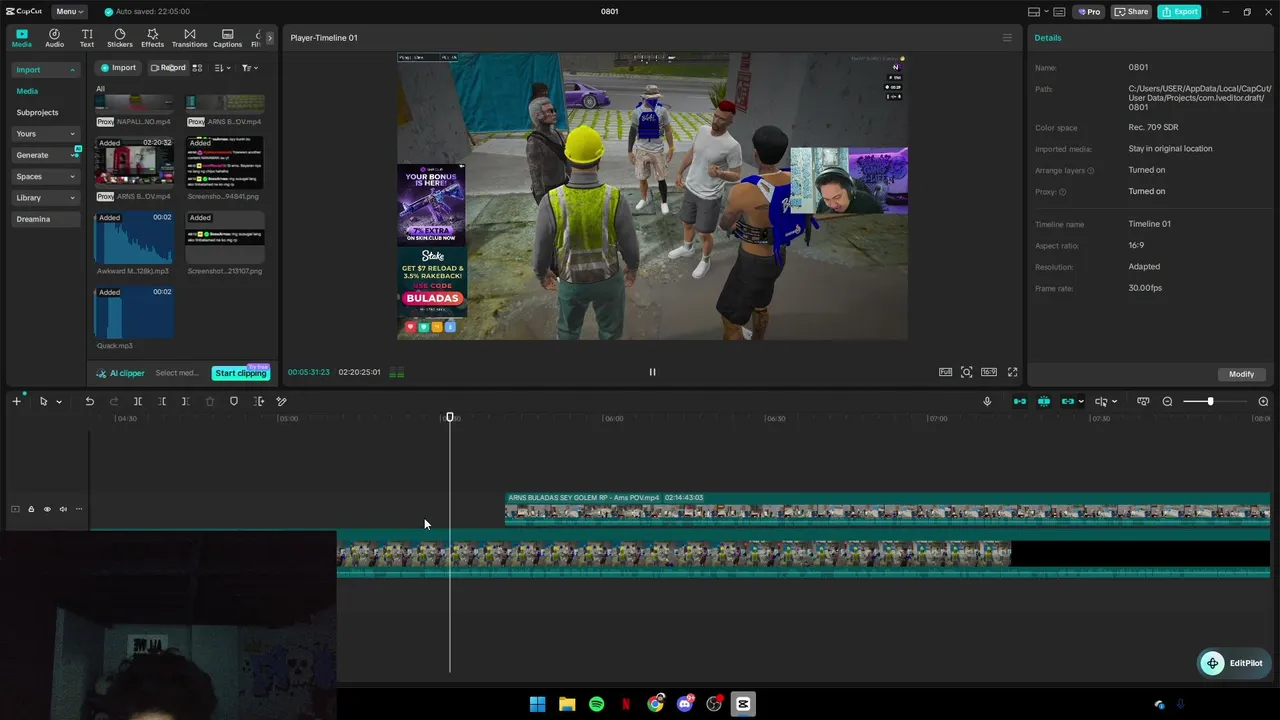Click the Record button
The image size is (1280, 720).
tap(168, 68)
